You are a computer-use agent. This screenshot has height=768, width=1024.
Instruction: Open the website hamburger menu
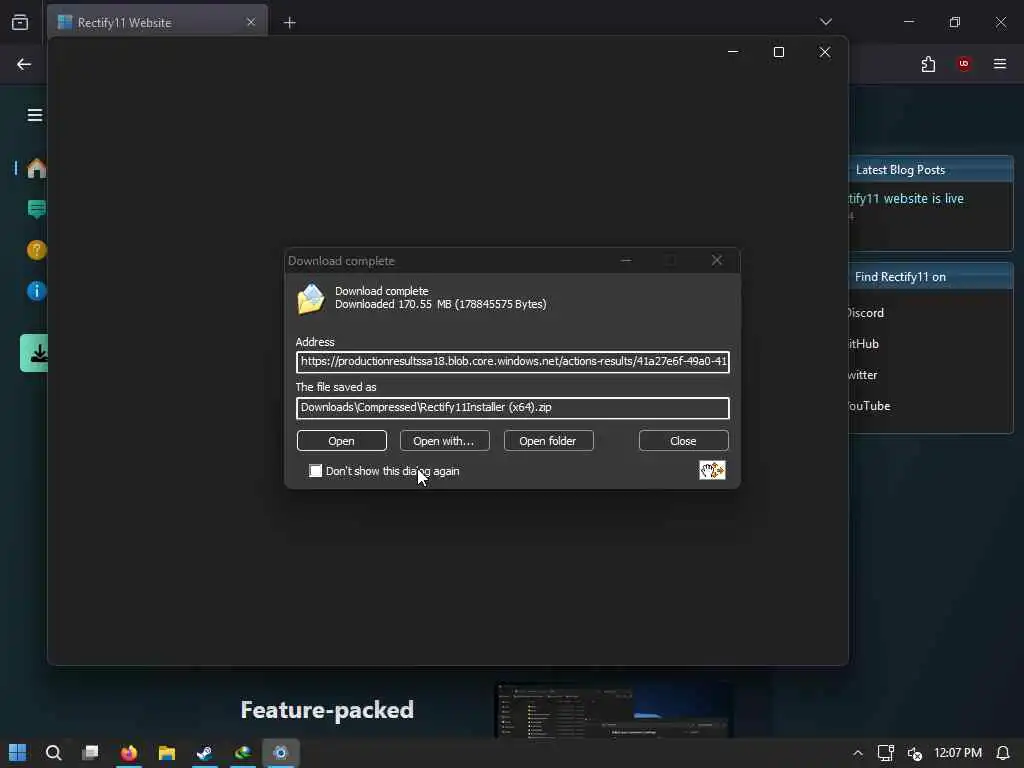(35, 116)
